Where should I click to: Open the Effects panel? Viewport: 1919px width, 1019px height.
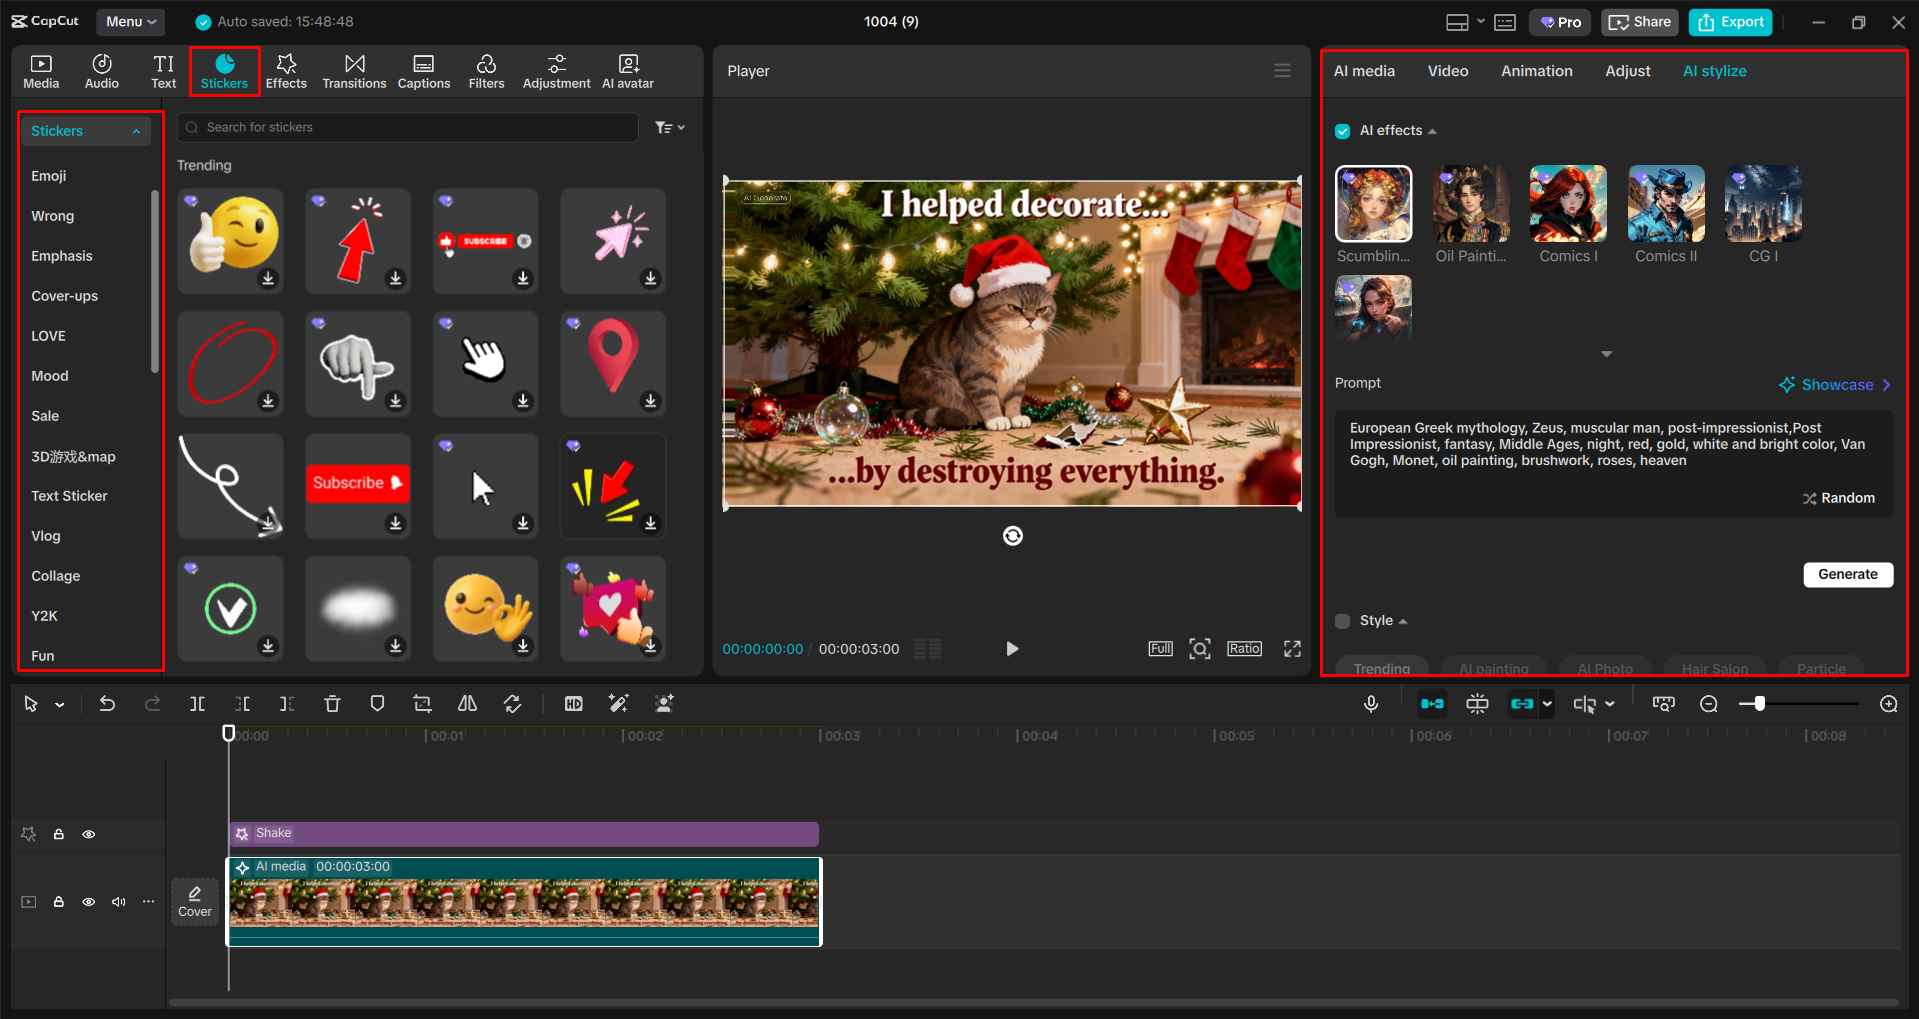click(286, 70)
